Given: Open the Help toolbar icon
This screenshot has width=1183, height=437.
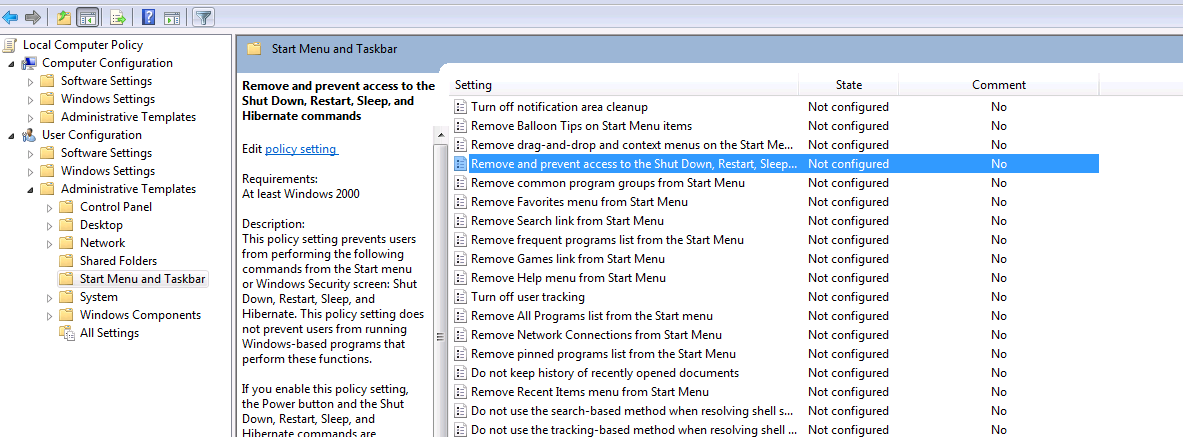Looking at the screenshot, I should point(149,17).
